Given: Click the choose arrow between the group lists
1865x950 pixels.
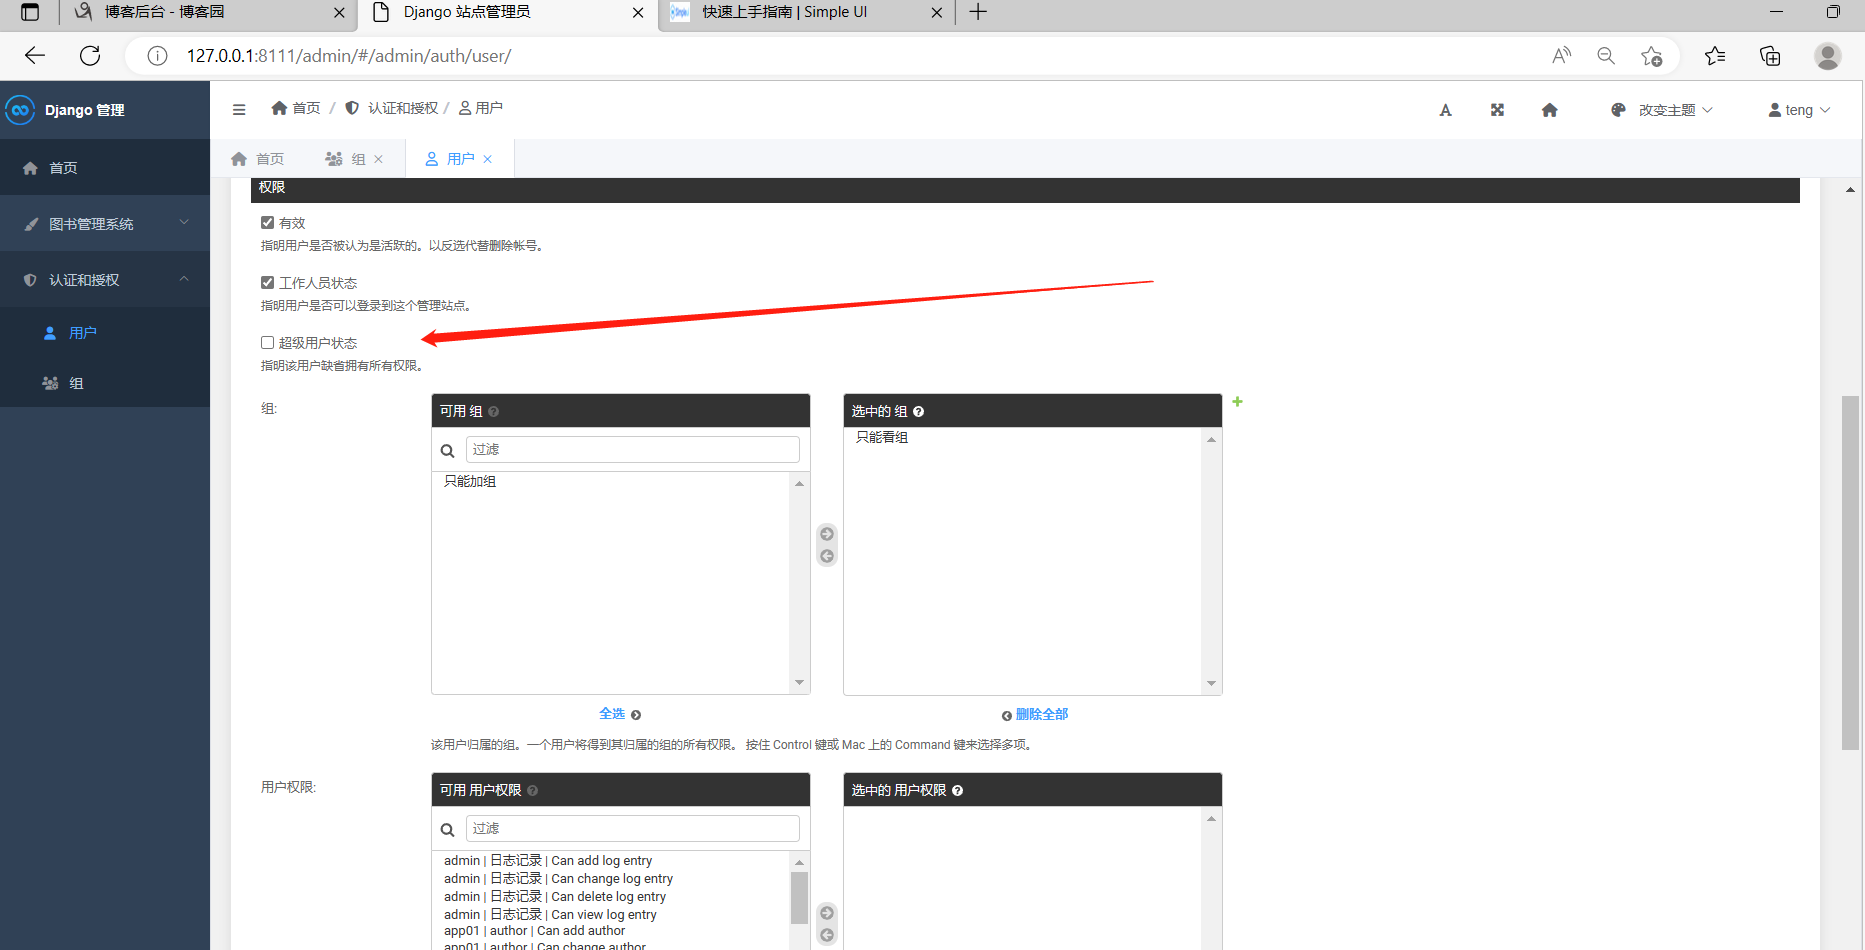Looking at the screenshot, I should [x=827, y=534].
